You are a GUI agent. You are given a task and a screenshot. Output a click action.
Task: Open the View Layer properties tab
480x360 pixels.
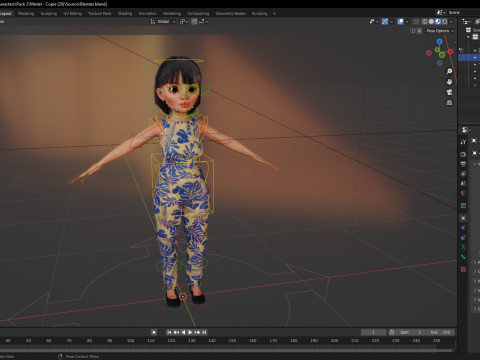[x=463, y=174]
